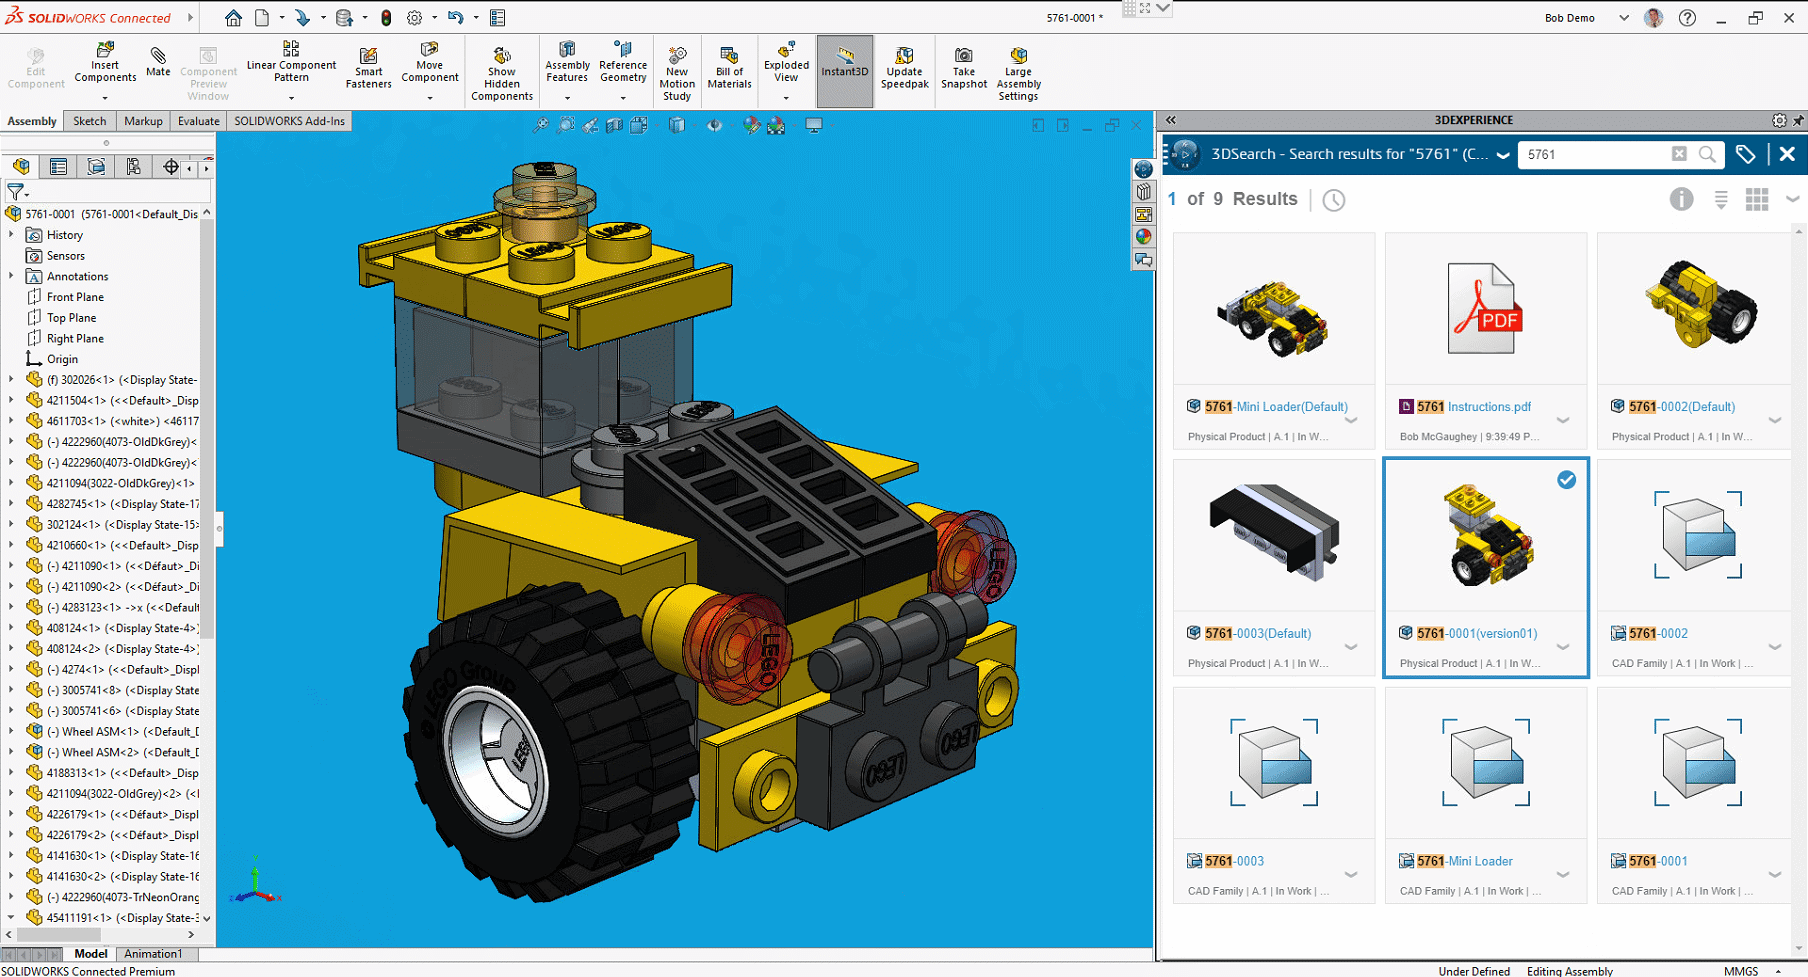This screenshot has height=977, width=1808.
Task: Collapse the 3DEXPERIENCE panel double chevron
Action: point(1171,120)
